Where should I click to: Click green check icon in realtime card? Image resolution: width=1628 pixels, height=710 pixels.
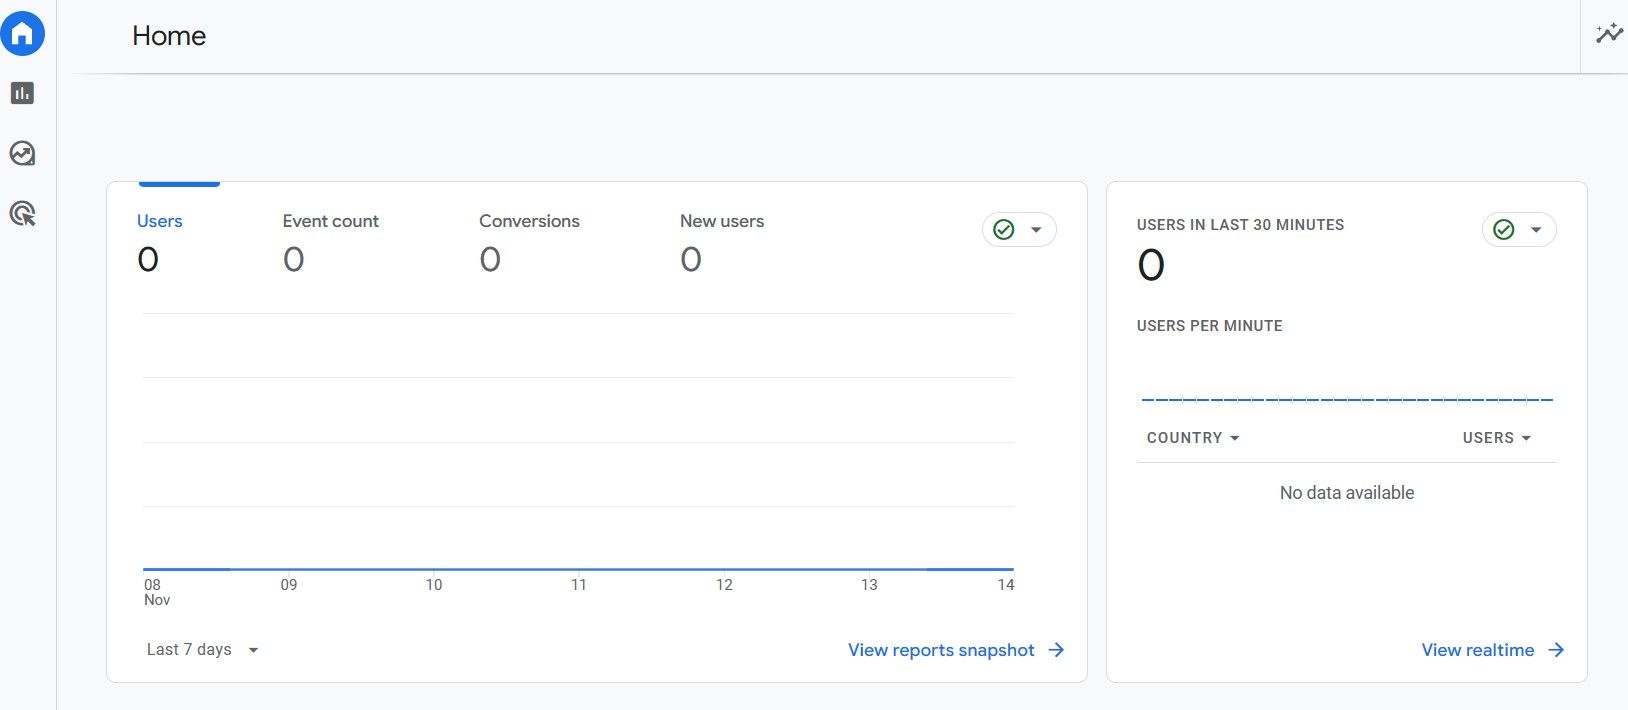[x=1504, y=230]
